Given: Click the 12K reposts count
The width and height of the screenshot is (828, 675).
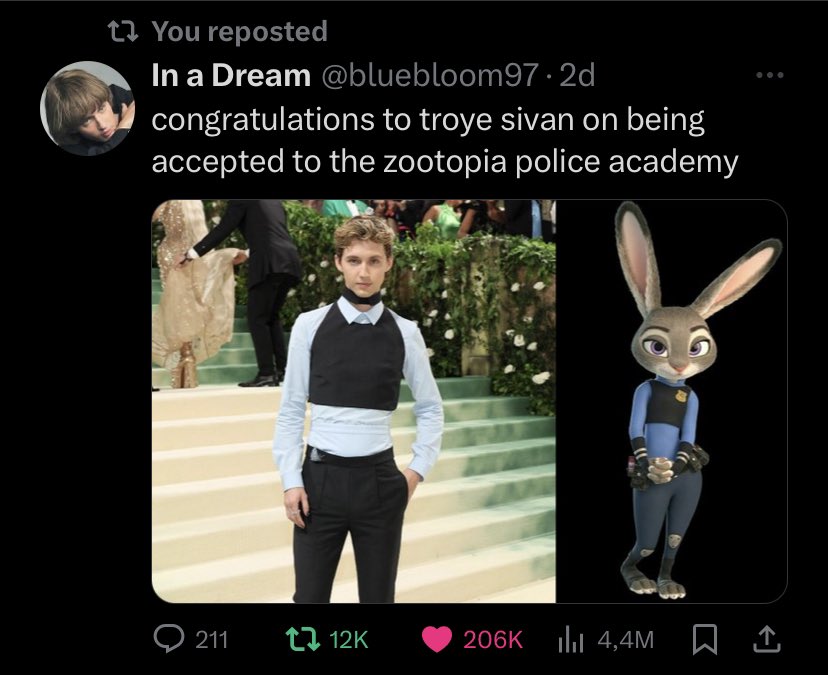Looking at the screenshot, I should point(348,640).
